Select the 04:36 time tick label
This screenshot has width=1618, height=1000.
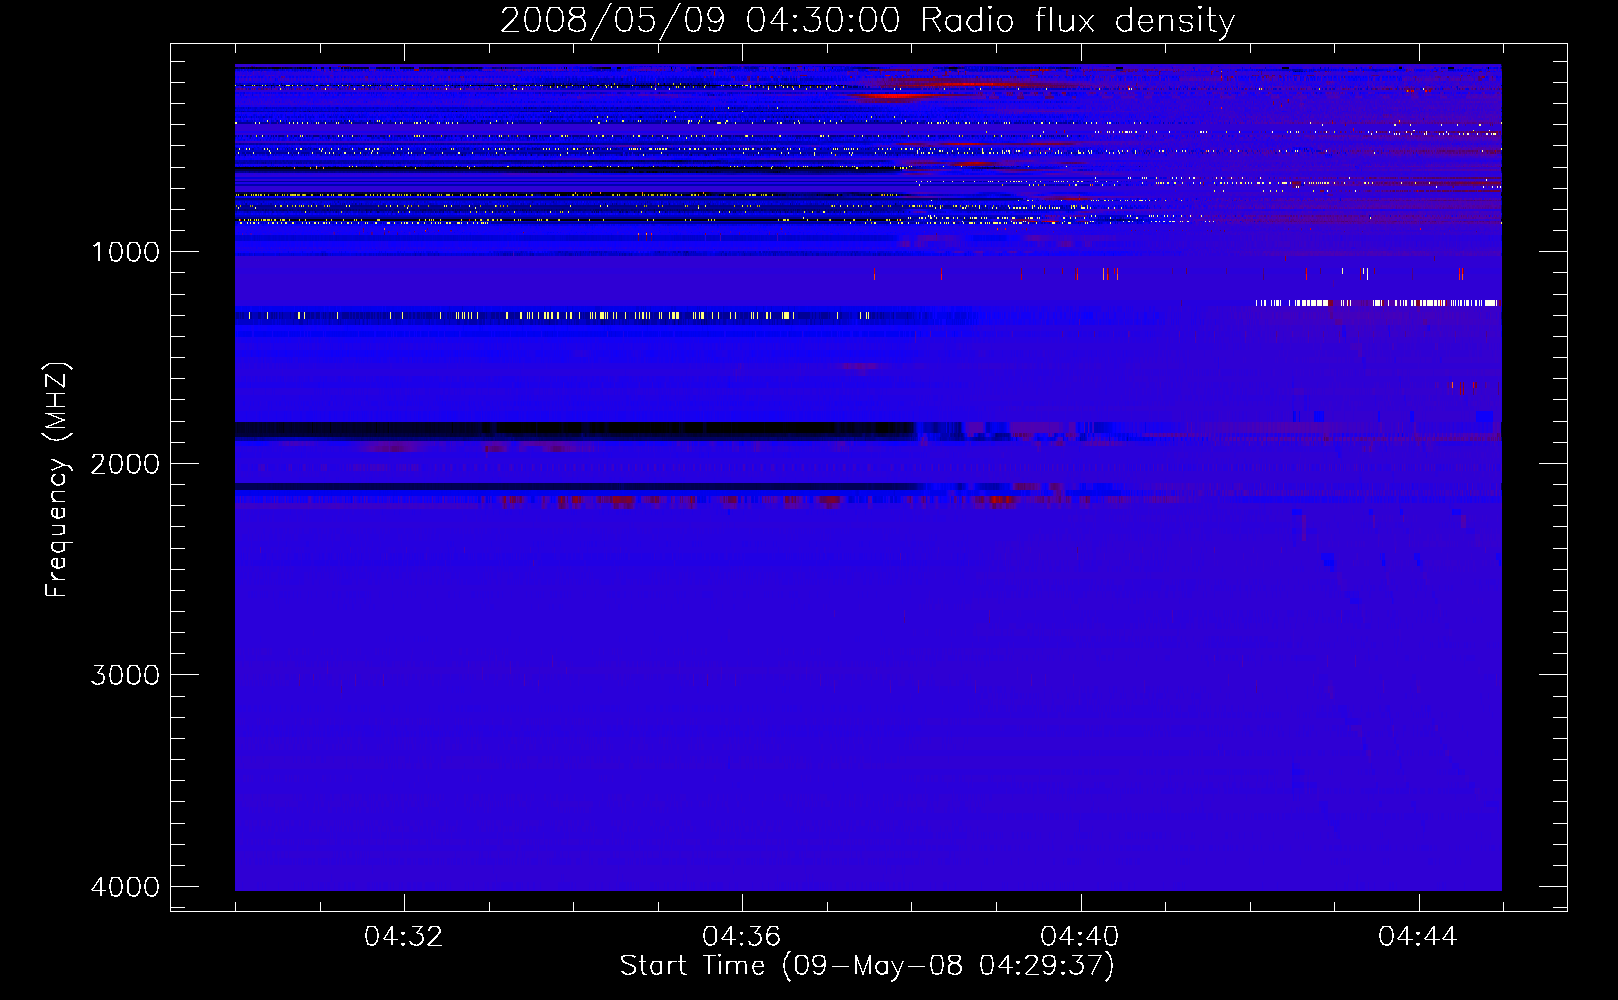pyautogui.click(x=742, y=937)
